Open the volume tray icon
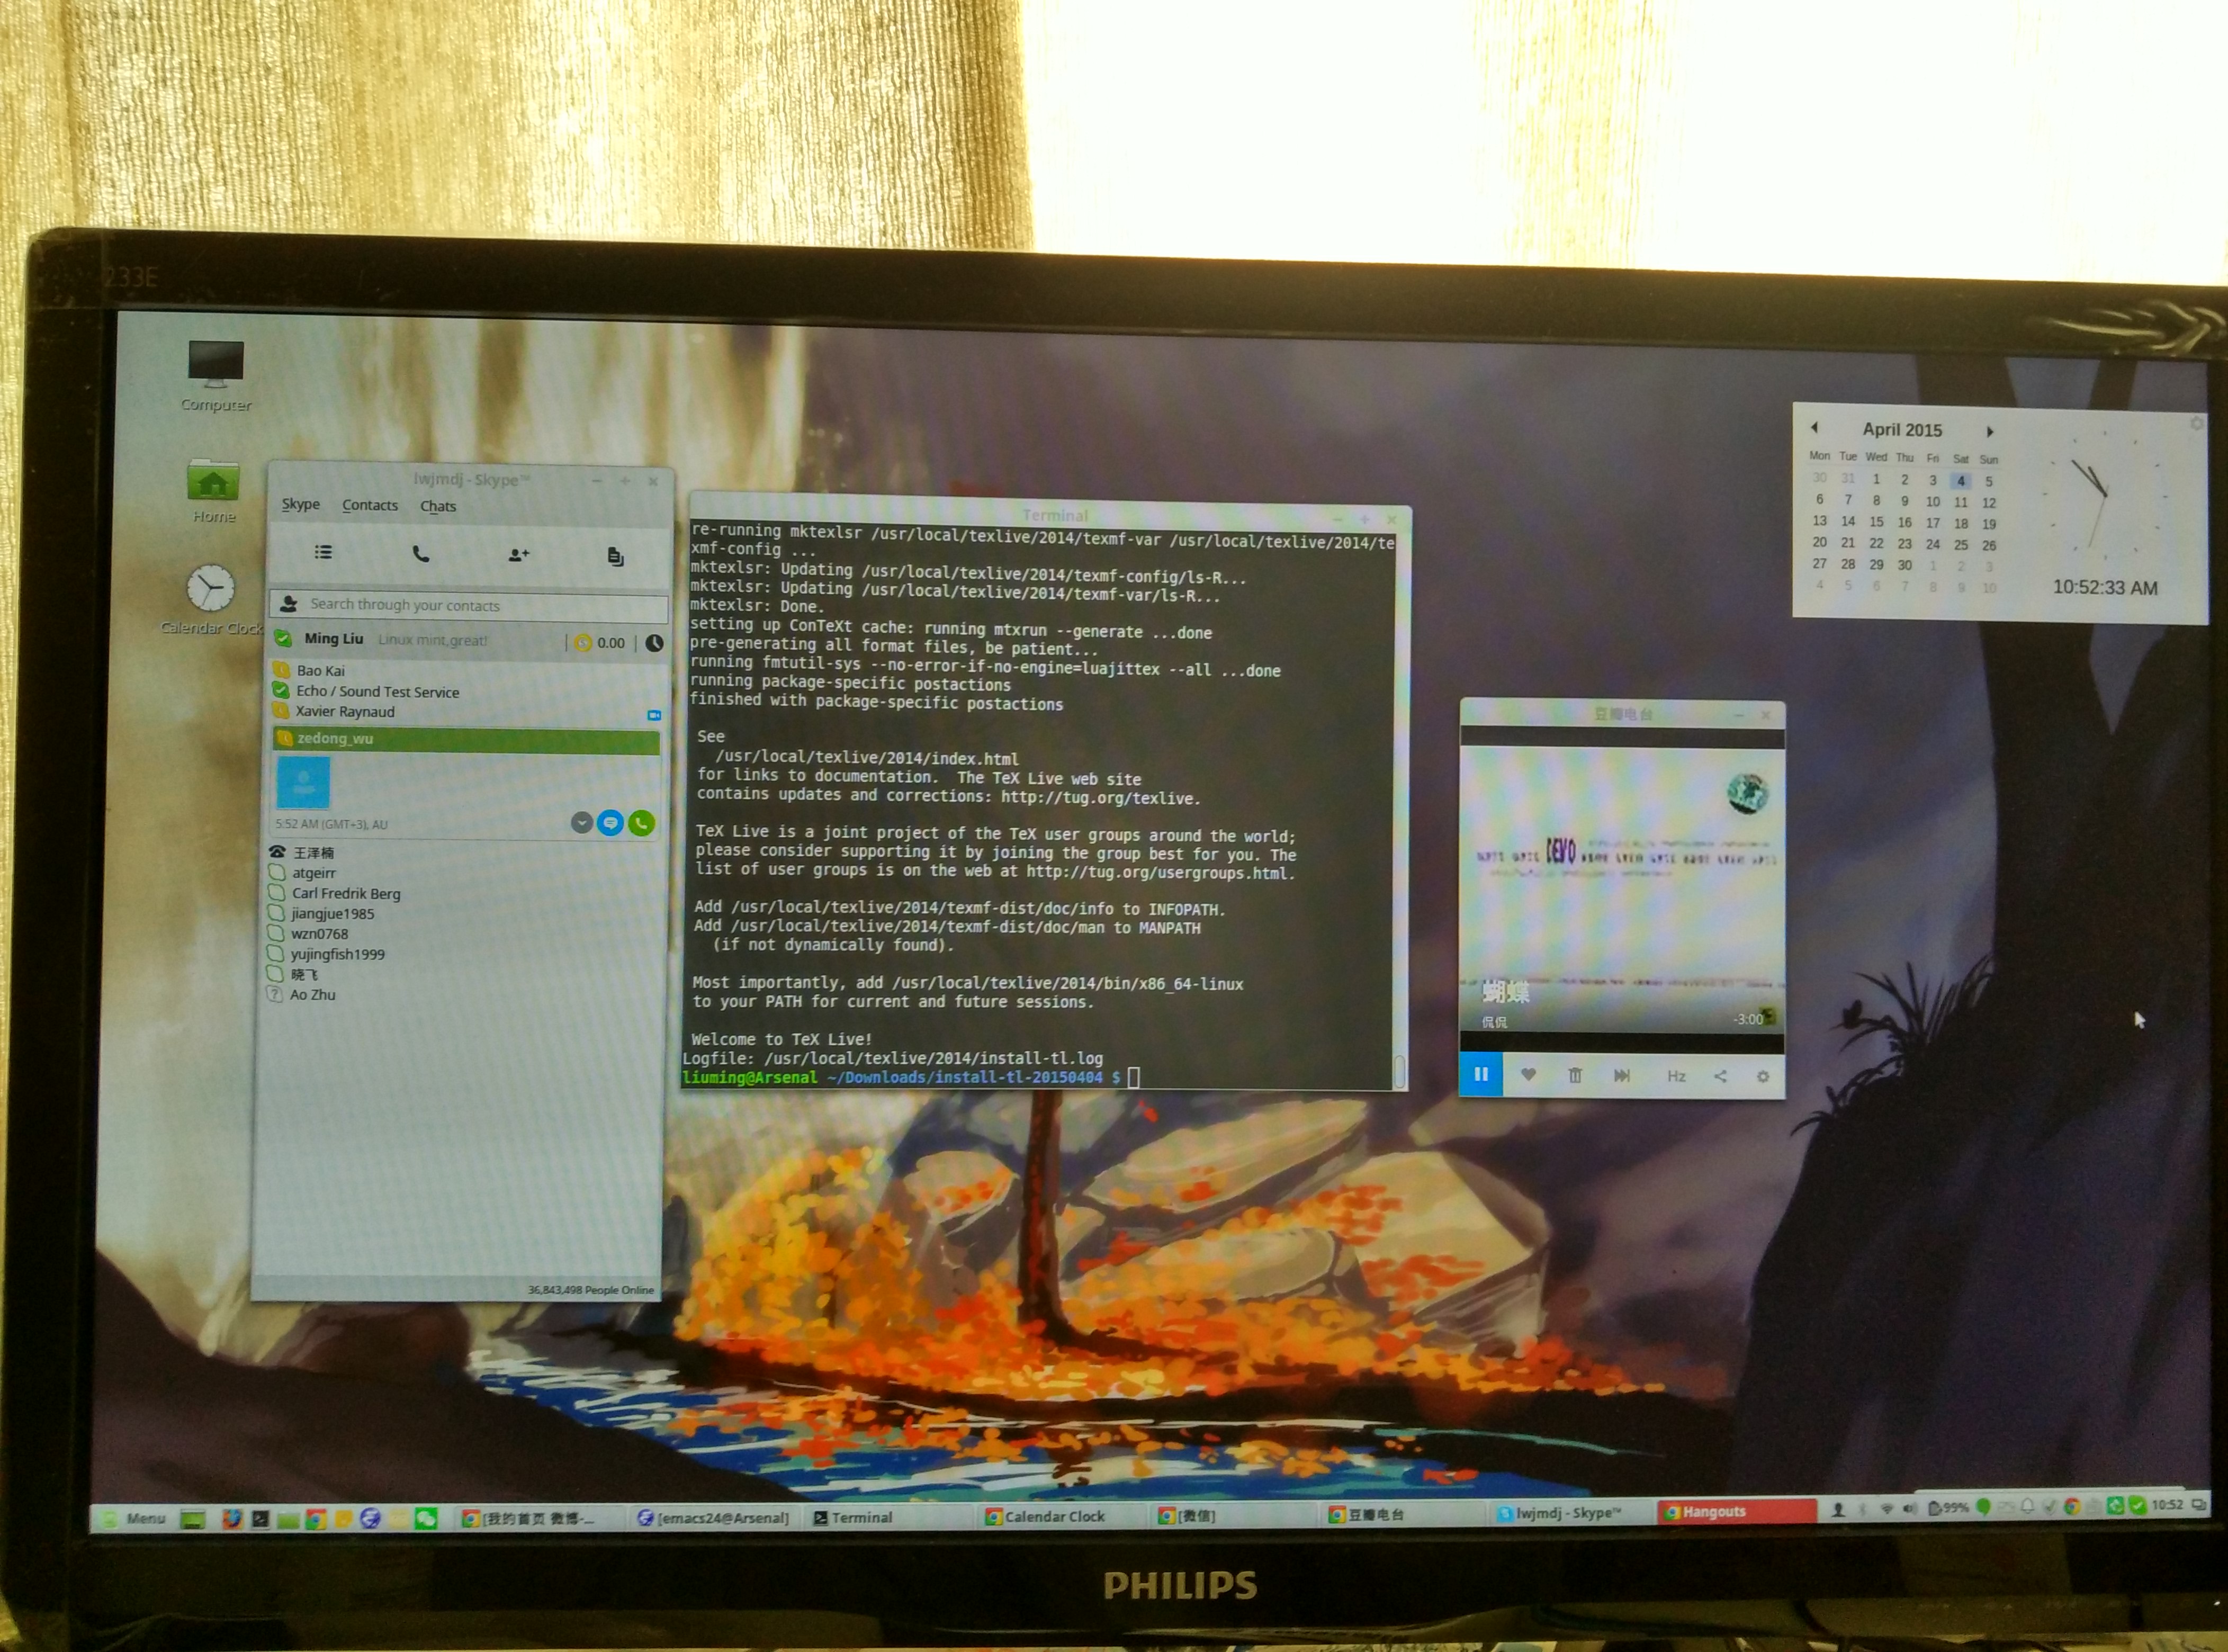This screenshot has height=1652, width=2228. pos(1909,1508)
